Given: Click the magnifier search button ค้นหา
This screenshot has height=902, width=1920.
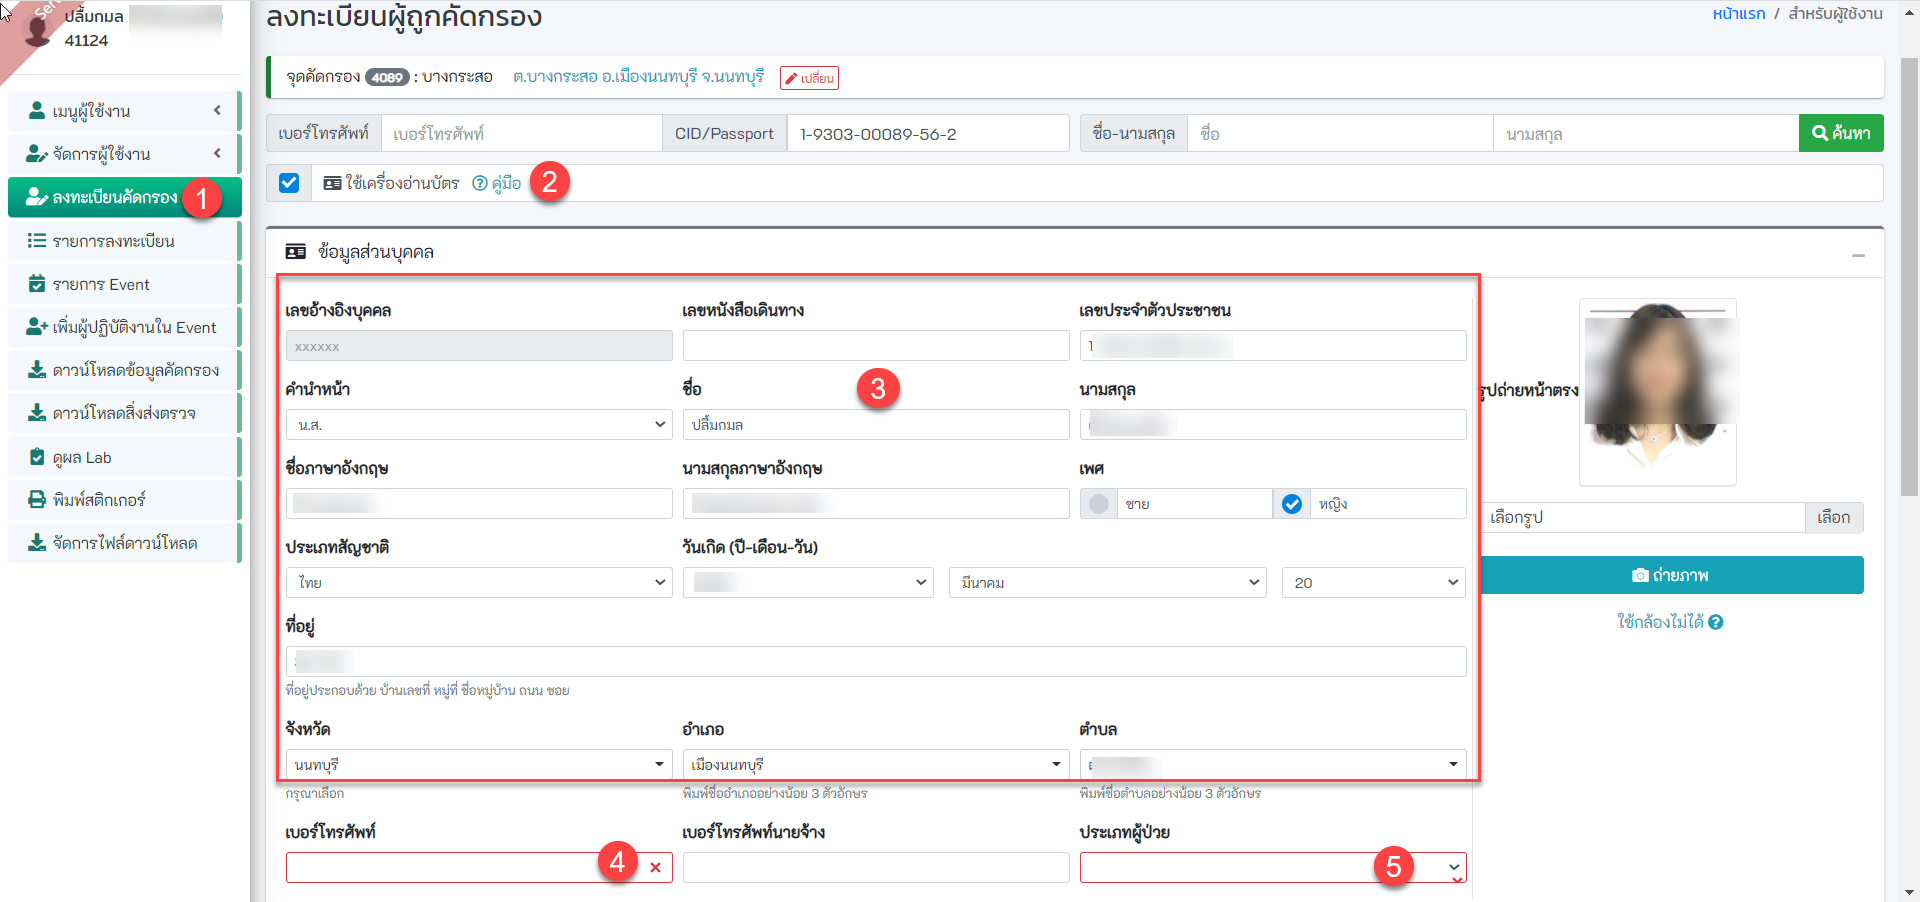Looking at the screenshot, I should [1840, 133].
